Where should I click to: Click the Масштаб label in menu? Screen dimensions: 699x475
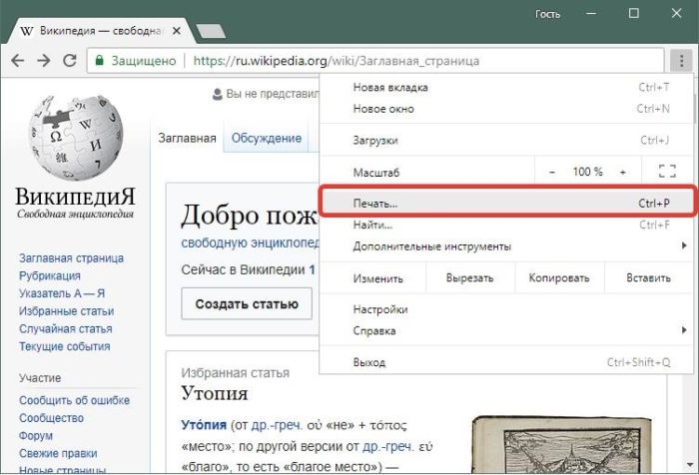click(376, 172)
